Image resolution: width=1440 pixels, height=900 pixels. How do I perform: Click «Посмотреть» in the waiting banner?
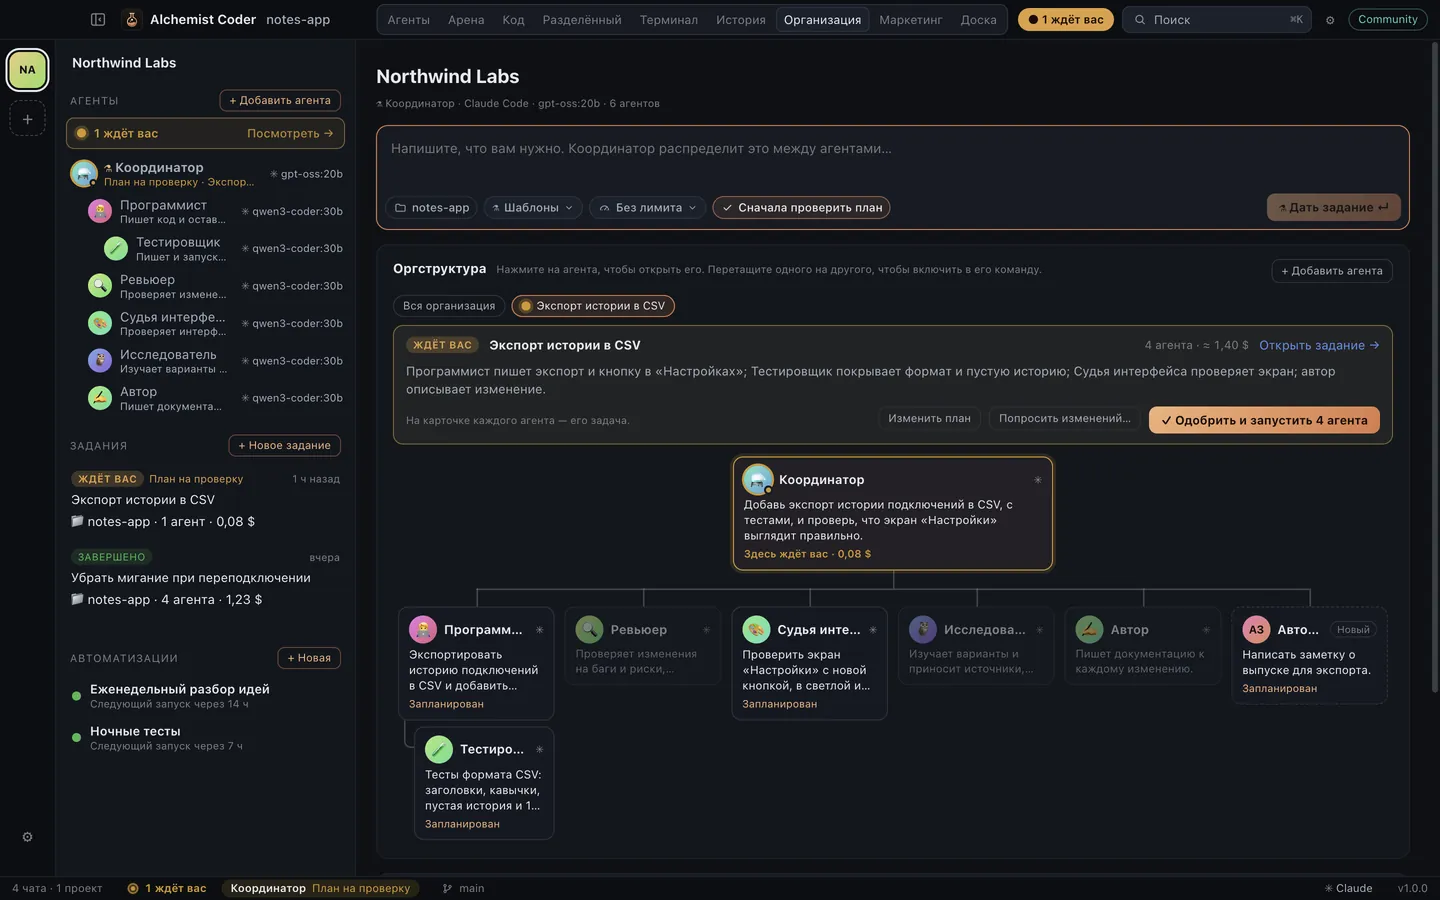click(x=290, y=133)
